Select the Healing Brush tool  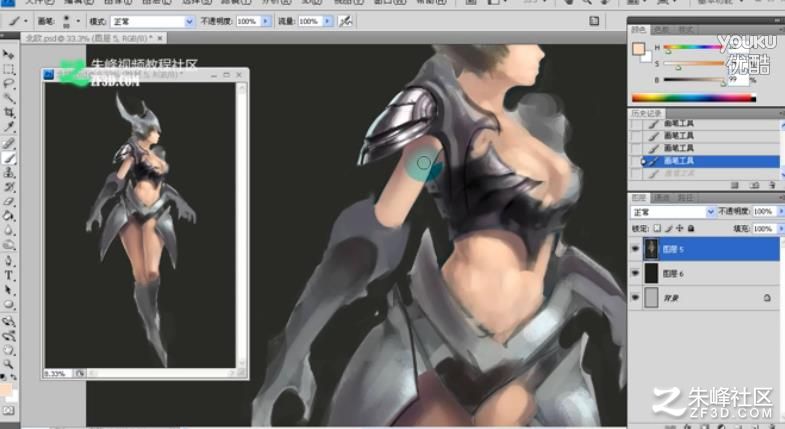point(8,144)
